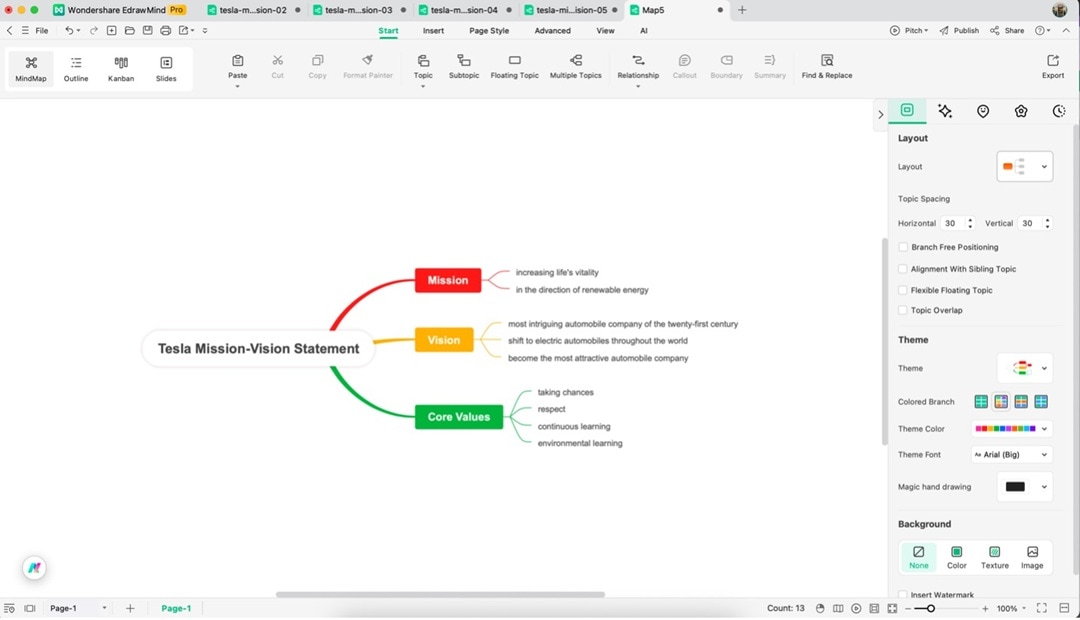Click the Paste tool
The height and width of the screenshot is (620, 1080).
pos(238,67)
